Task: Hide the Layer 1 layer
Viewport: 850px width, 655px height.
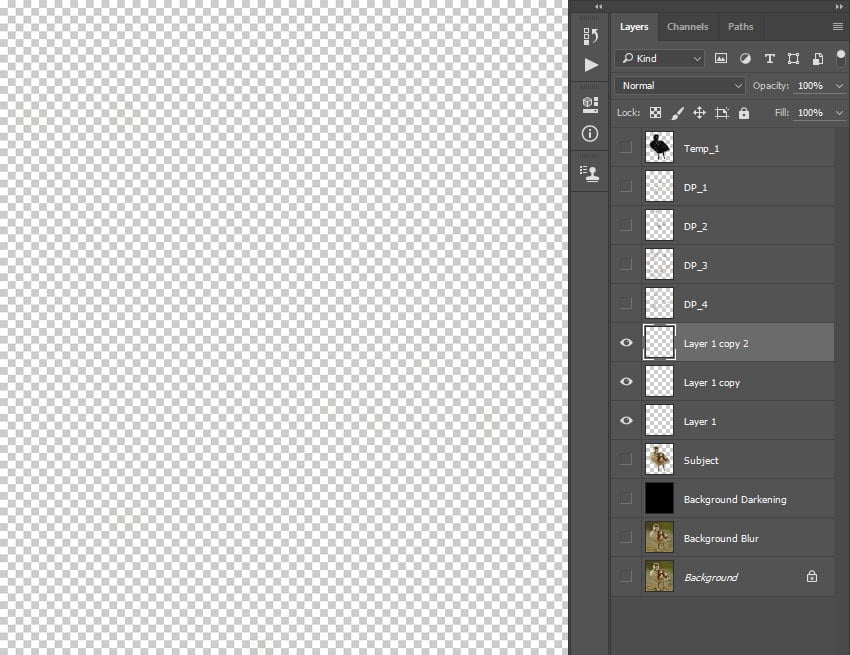Action: click(x=626, y=420)
